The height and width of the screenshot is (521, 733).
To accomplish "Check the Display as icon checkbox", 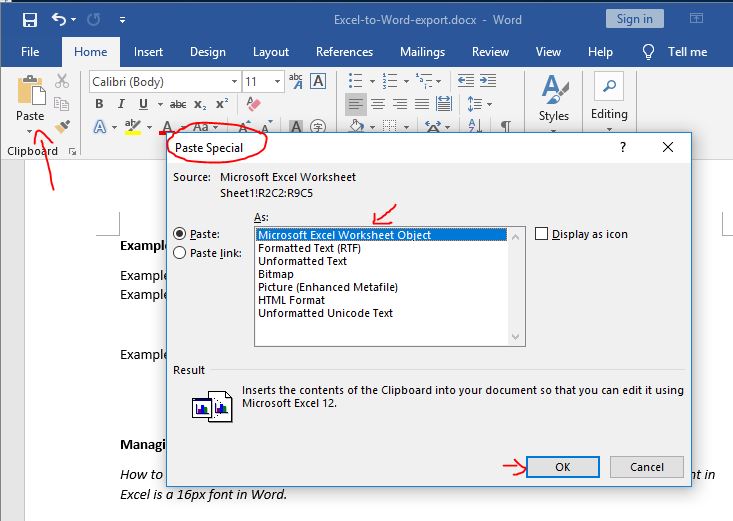I will point(541,234).
